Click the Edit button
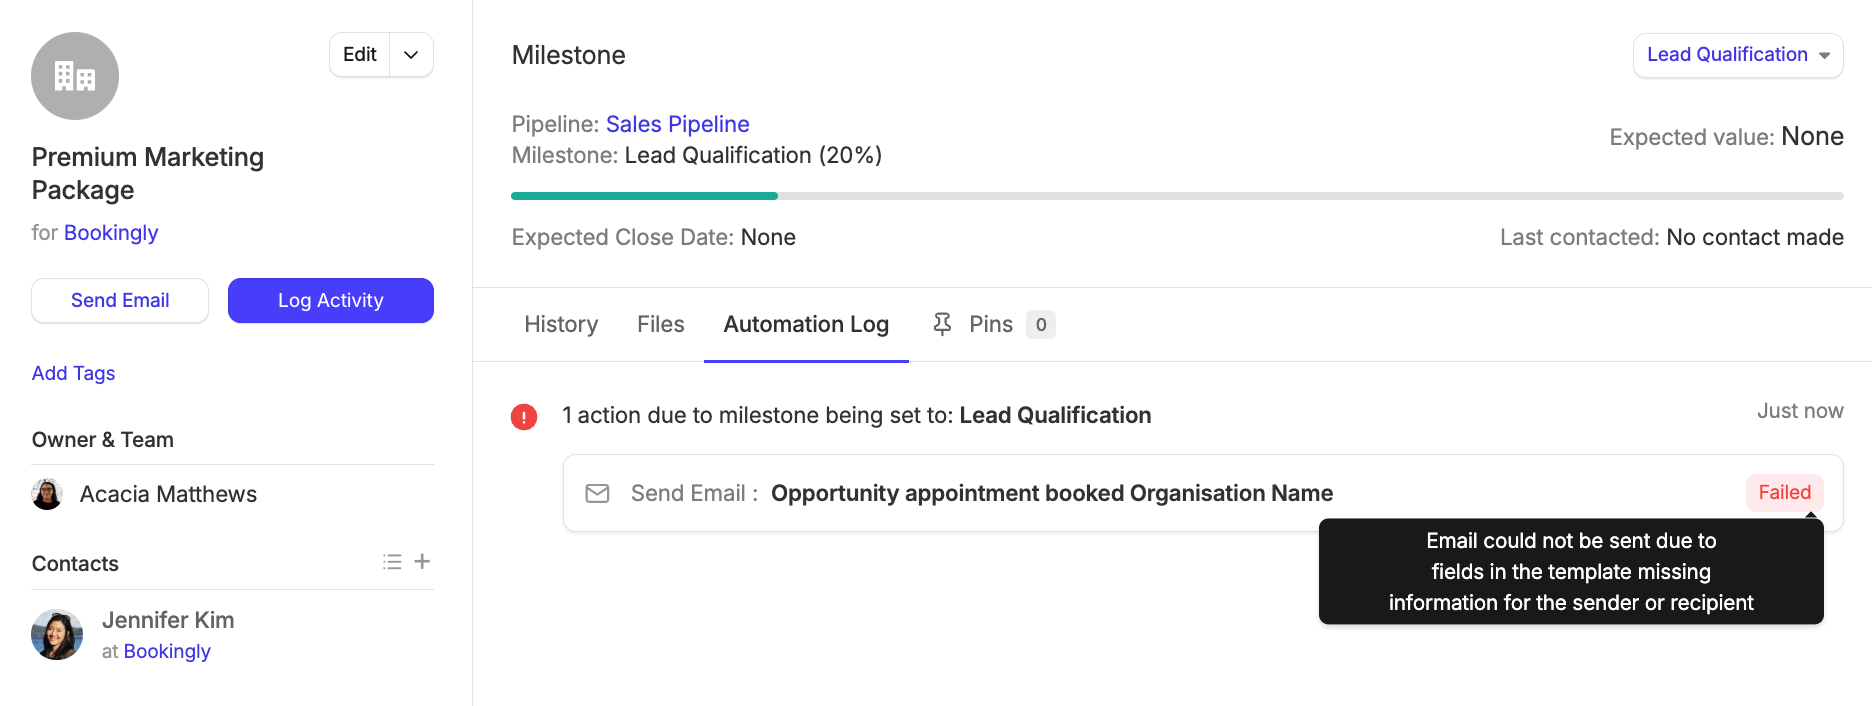Viewport: 1872px width, 706px height. [360, 55]
